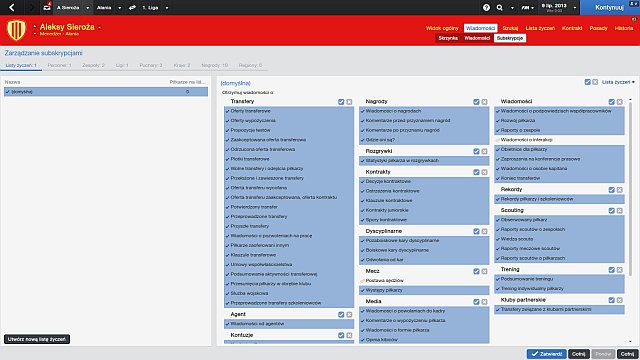Deselect all items in the Nagrody section
640x360 pixels.
[x=484, y=102]
